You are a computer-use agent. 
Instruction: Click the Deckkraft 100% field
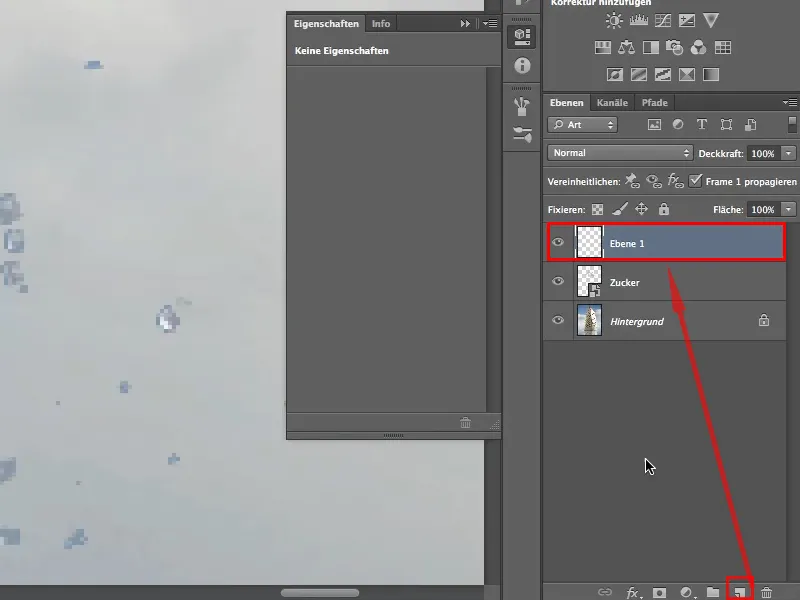(x=763, y=153)
